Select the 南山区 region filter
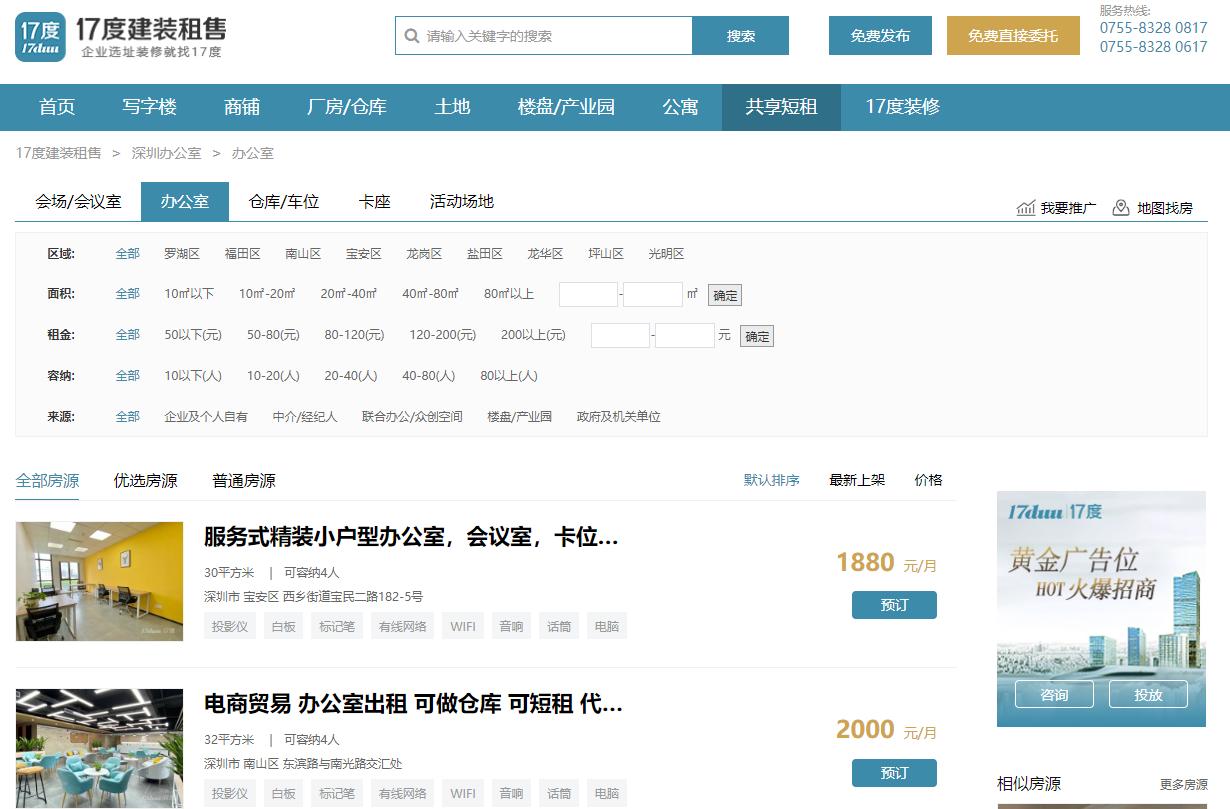The image size is (1230, 809). coord(303,253)
